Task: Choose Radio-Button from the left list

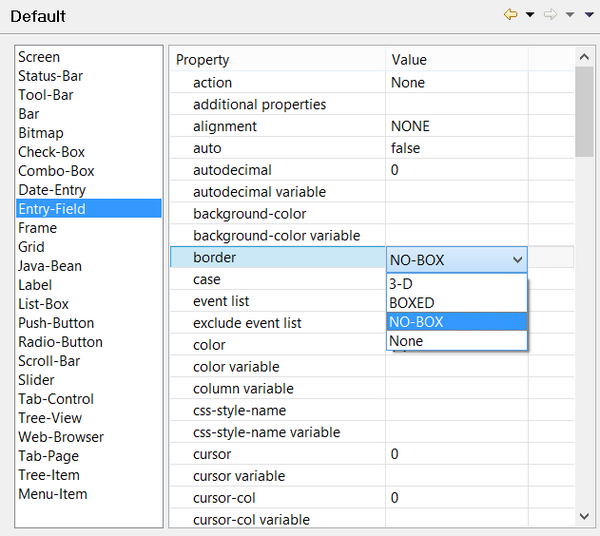Action: 60,342
